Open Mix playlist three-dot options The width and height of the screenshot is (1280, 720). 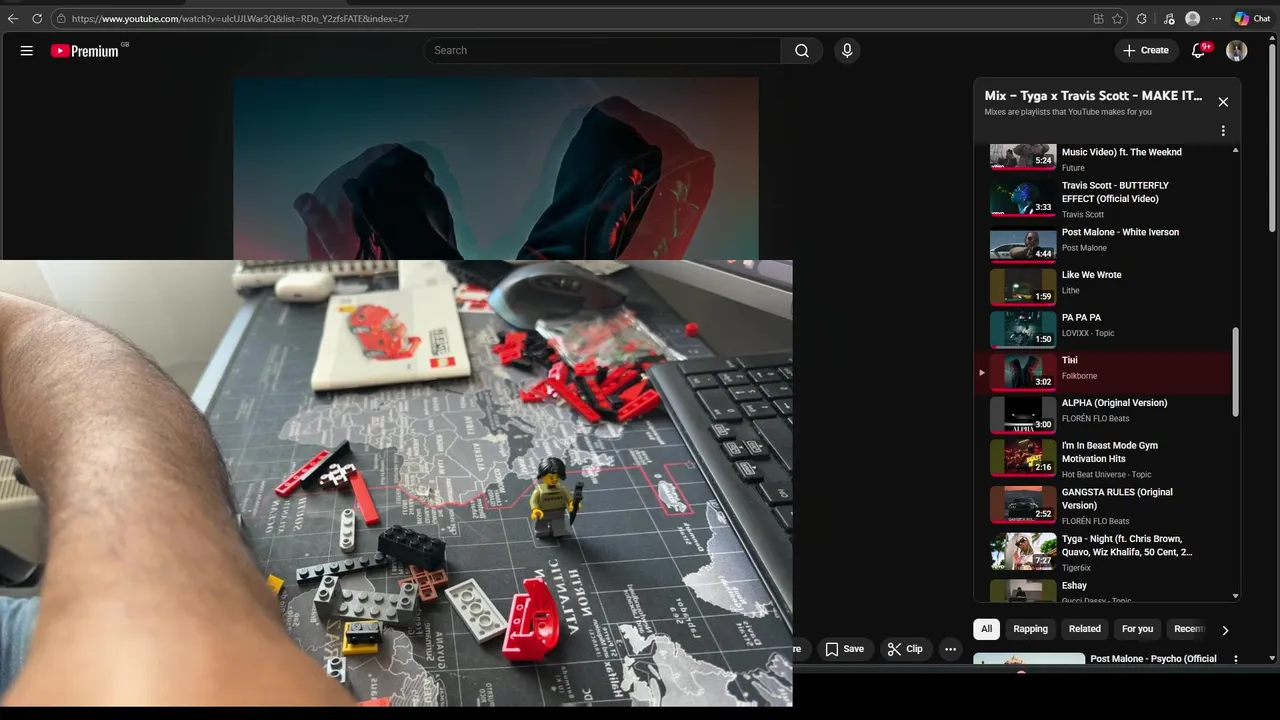point(1223,131)
